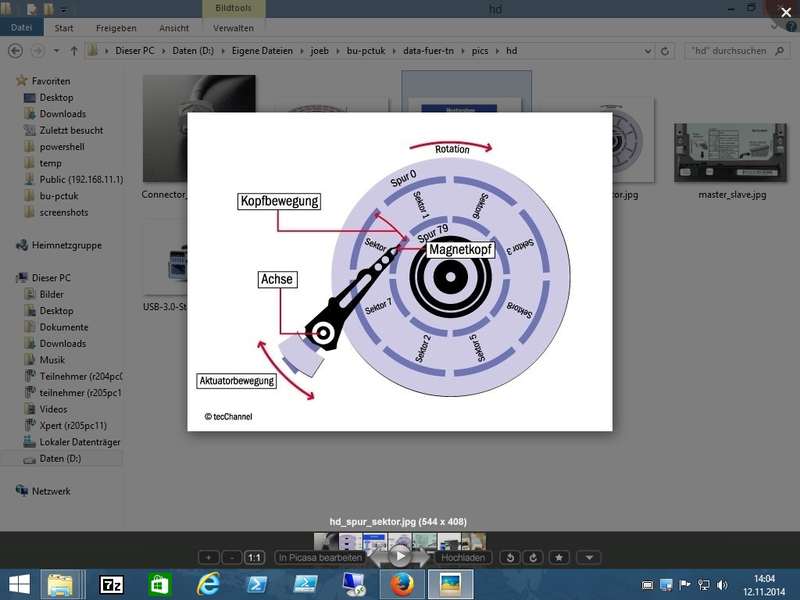The width and height of the screenshot is (800, 600).
Task: Open Recent locations dropdown arrow
Action: 56,51
